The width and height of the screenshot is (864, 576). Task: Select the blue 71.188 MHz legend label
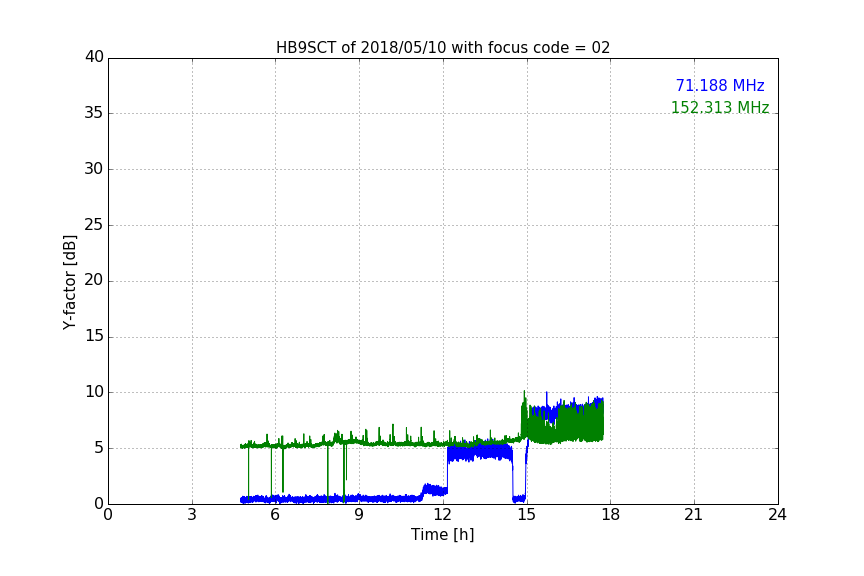pyautogui.click(x=720, y=85)
